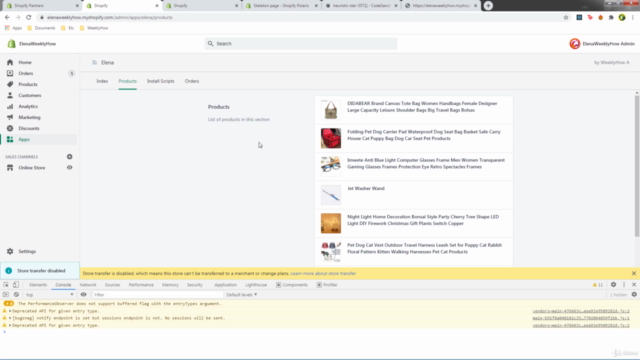
Task: Open a new browser tab
Action: 488,6
